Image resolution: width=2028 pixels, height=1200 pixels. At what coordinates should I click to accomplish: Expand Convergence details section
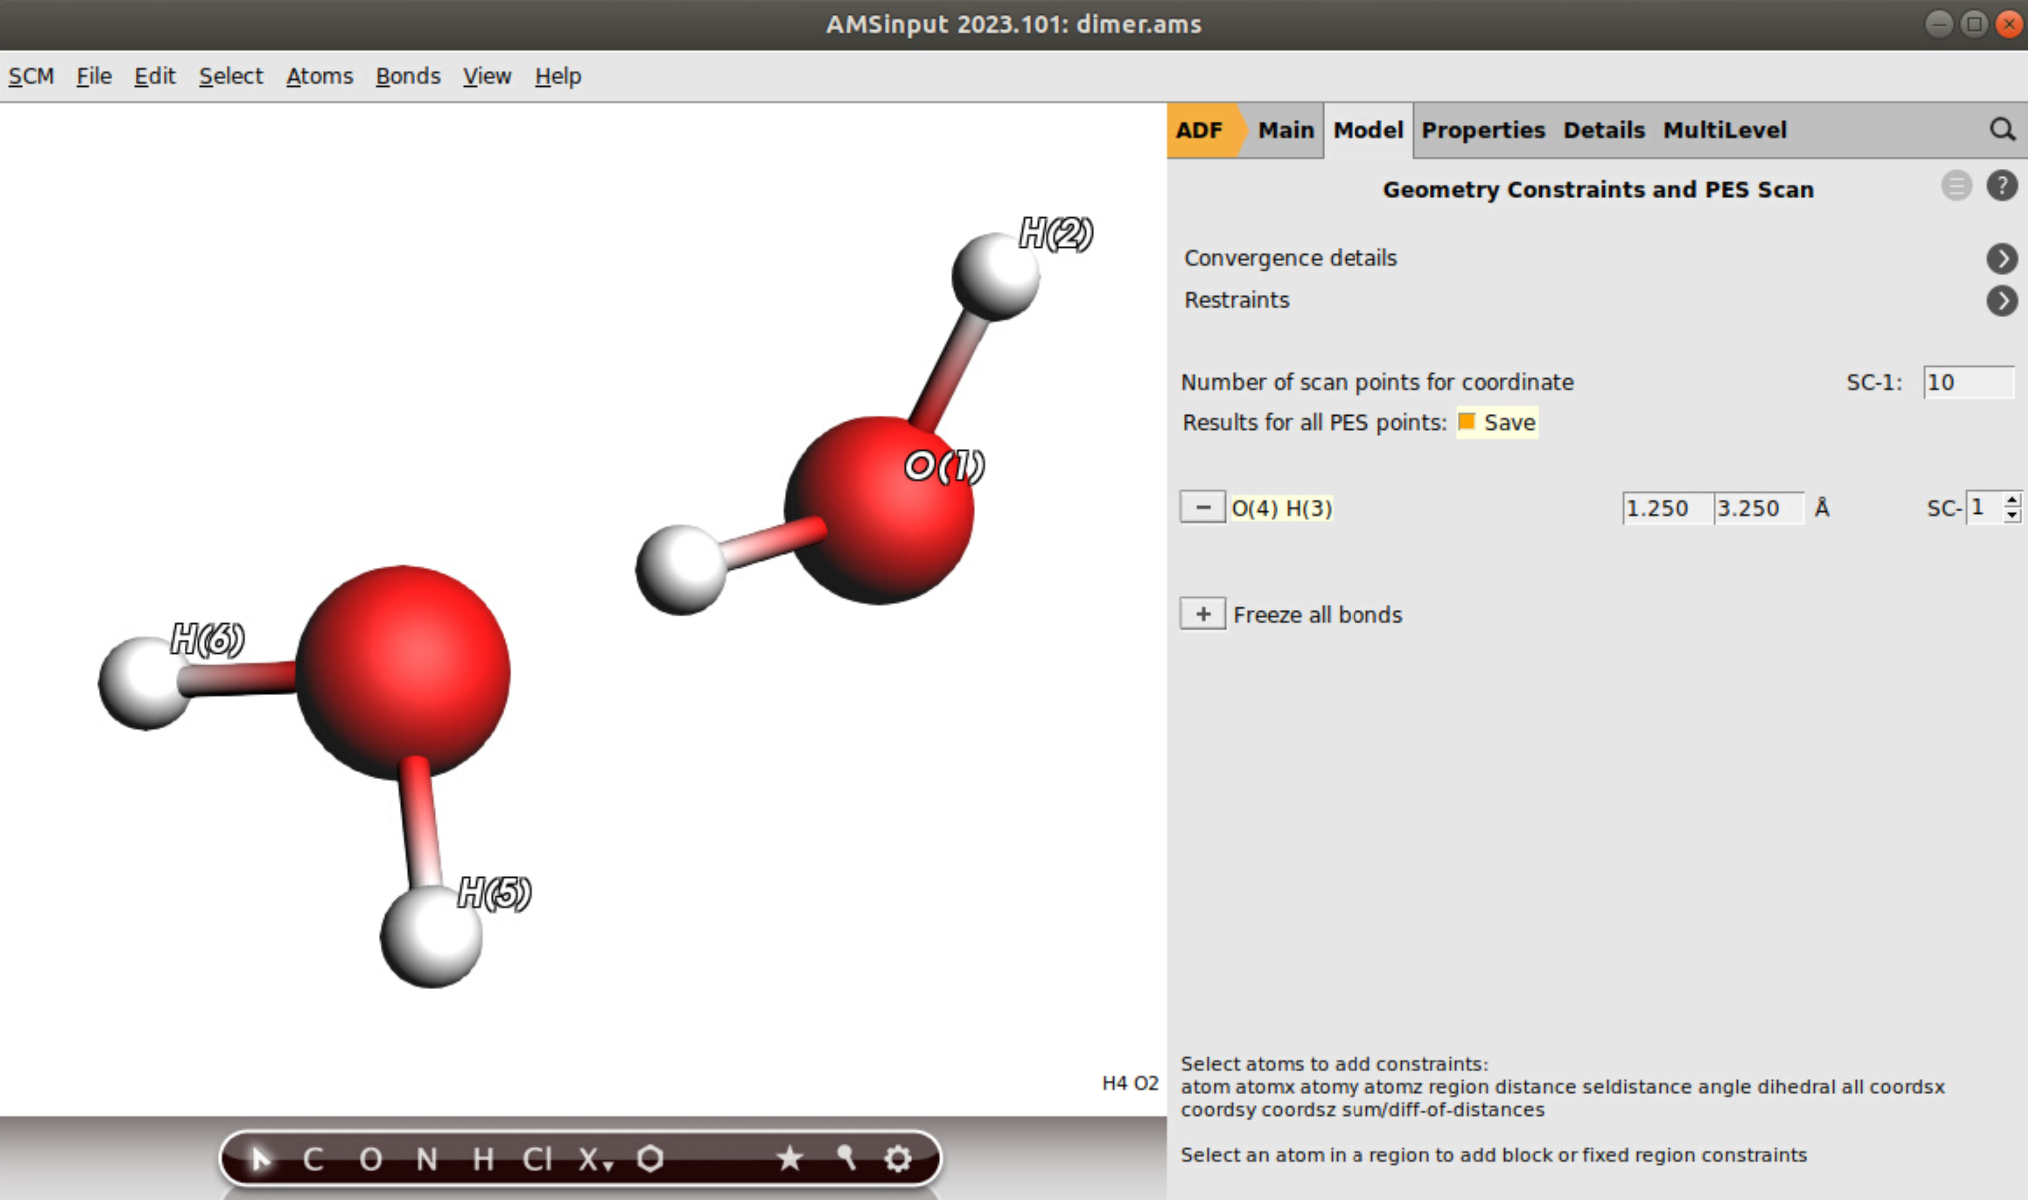2003,258
